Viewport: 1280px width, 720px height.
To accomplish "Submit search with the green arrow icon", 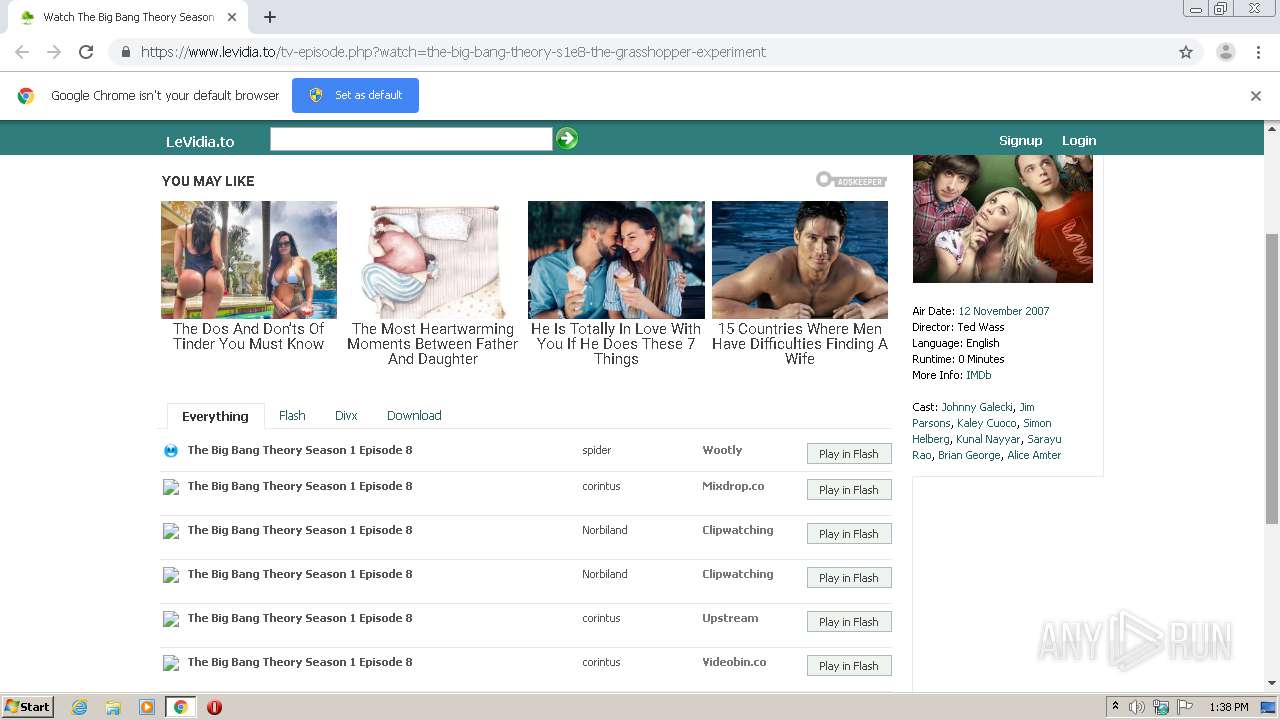I will click(x=567, y=139).
